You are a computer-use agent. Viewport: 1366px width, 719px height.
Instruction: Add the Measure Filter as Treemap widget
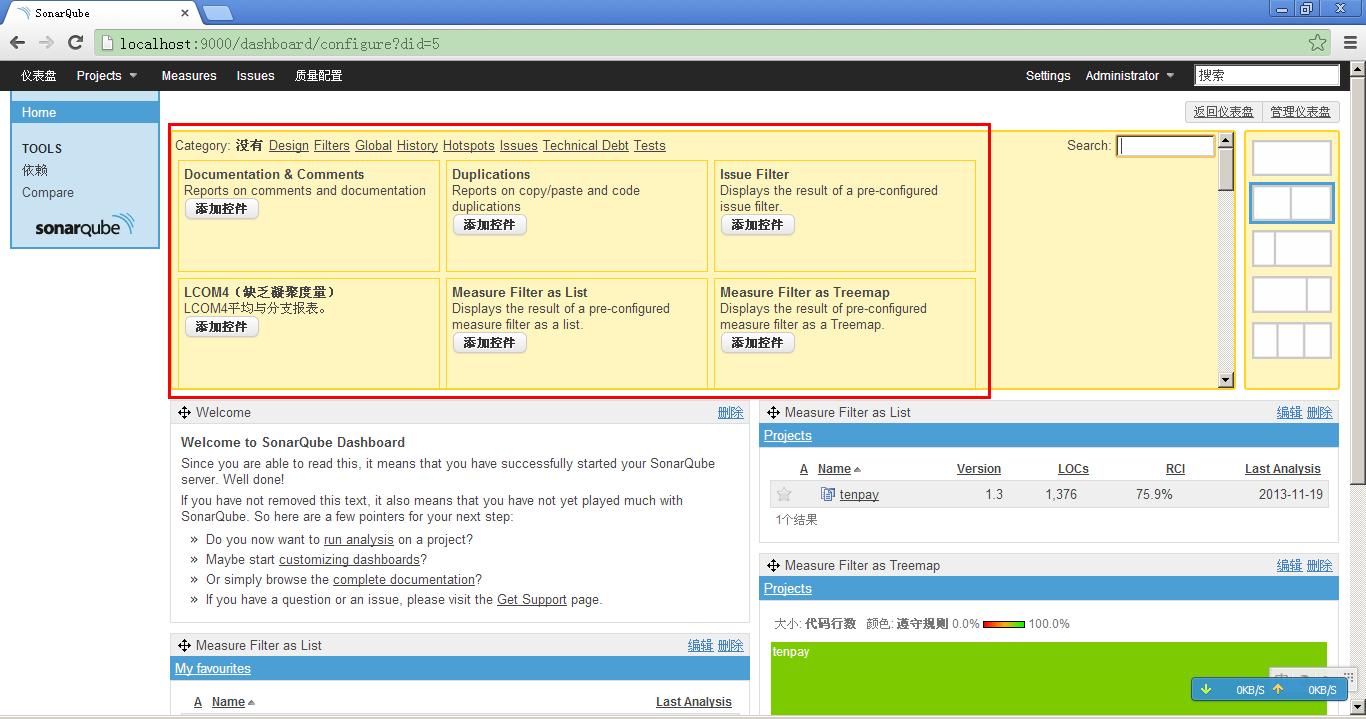[x=758, y=343]
